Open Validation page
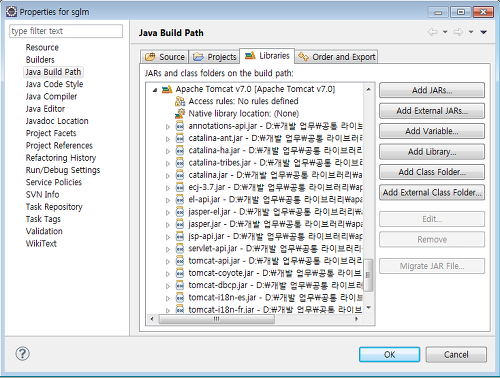The image size is (500, 378). click(x=44, y=231)
